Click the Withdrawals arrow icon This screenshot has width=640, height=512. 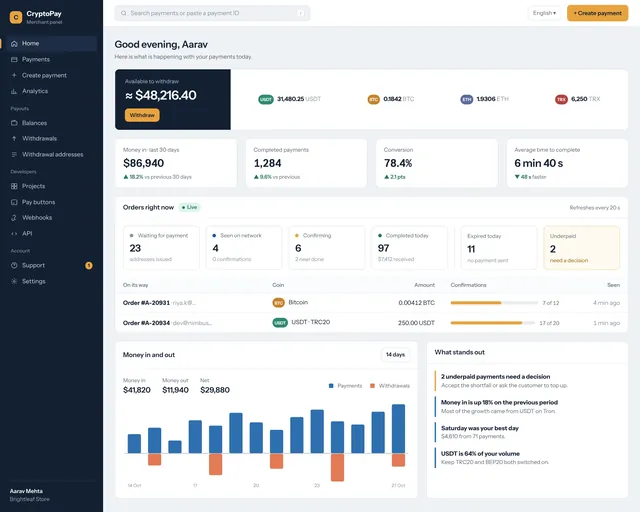(x=14, y=138)
